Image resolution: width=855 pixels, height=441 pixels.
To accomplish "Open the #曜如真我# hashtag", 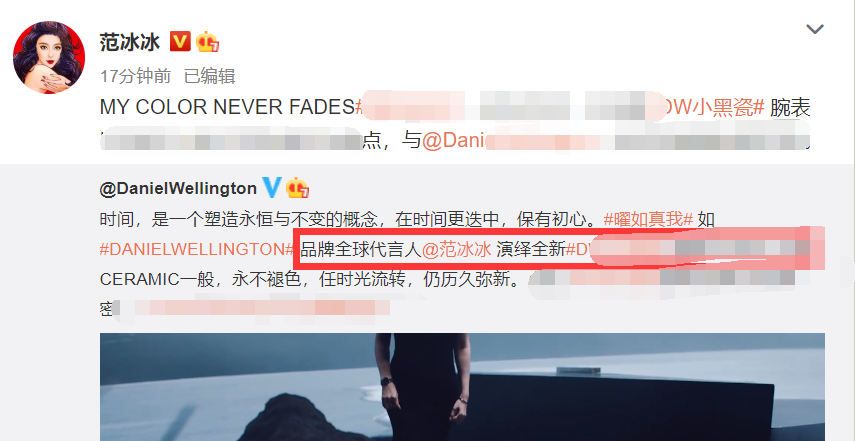I will 648,220.
